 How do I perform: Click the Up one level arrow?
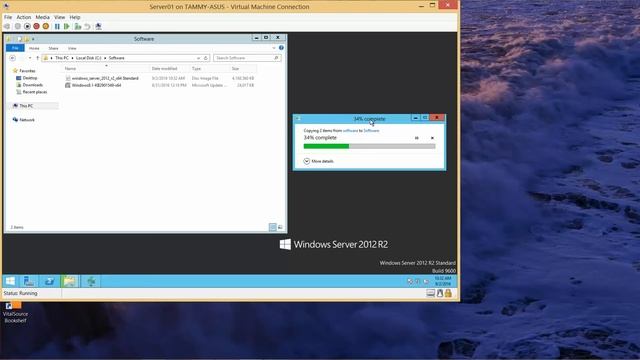pyautogui.click(x=37, y=58)
